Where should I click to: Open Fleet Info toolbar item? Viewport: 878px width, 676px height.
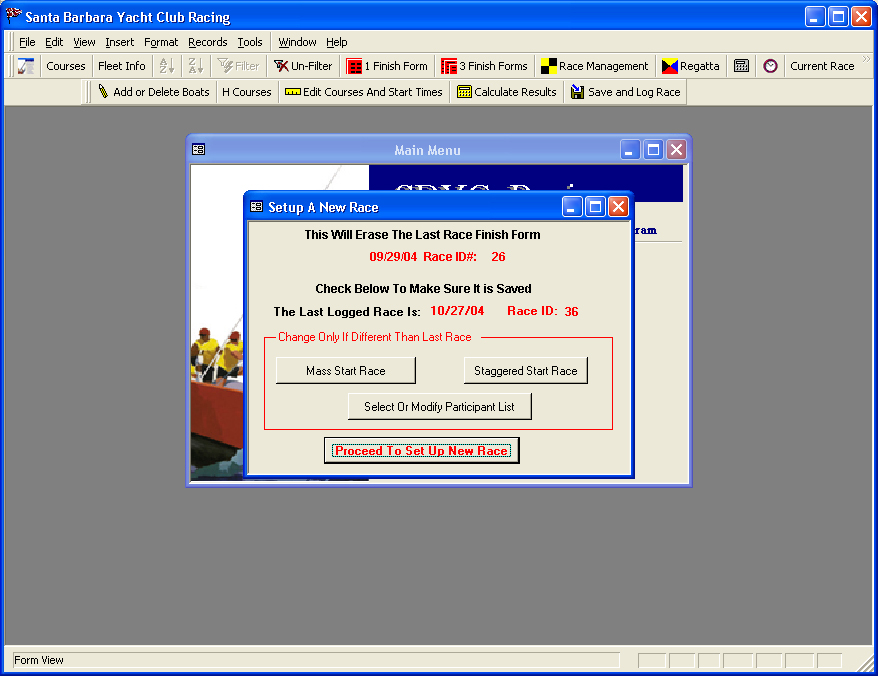point(122,66)
